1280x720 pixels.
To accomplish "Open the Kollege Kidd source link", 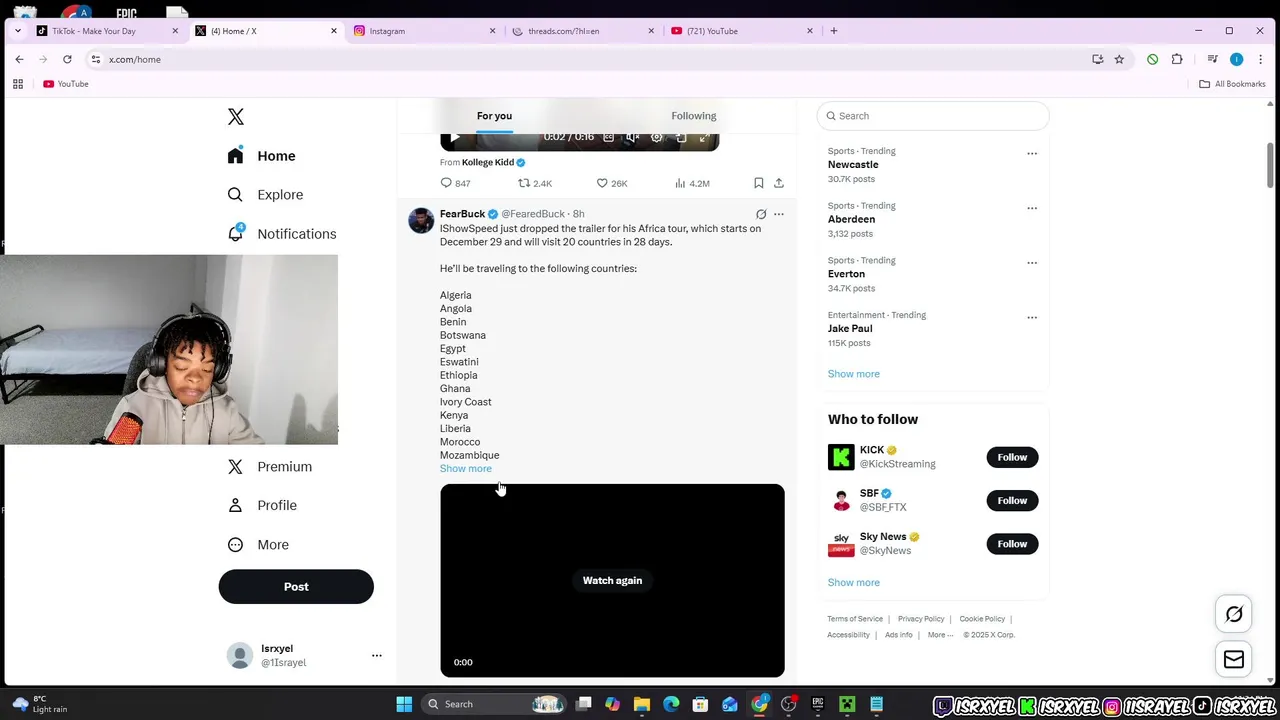I will 488,162.
